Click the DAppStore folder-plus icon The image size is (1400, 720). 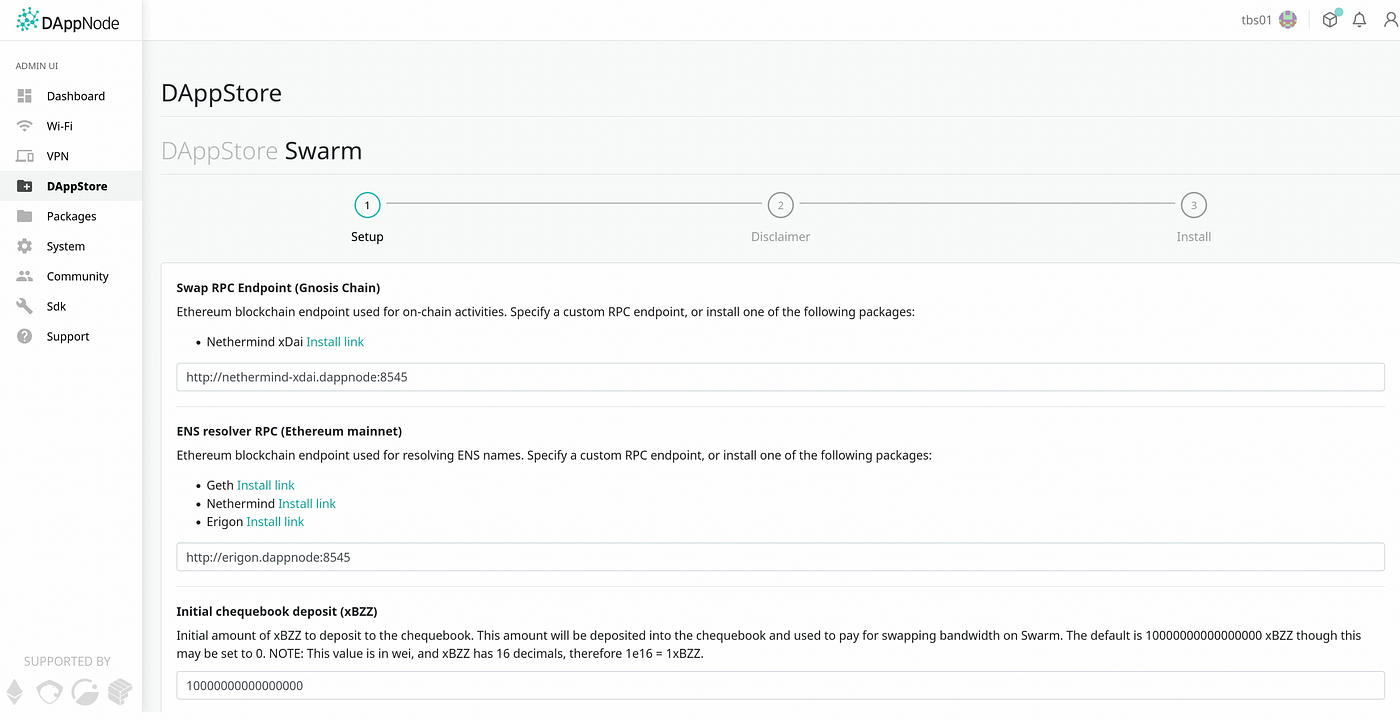pyautogui.click(x=25, y=186)
